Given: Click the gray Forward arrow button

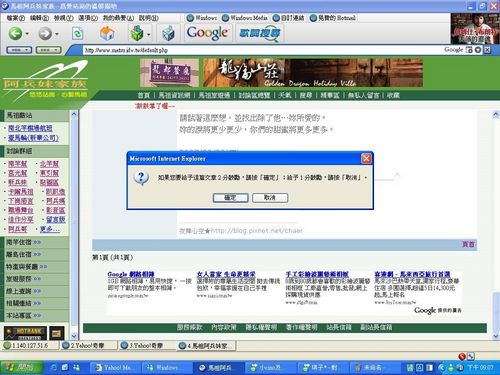Looking at the screenshot, I should tap(45, 33).
